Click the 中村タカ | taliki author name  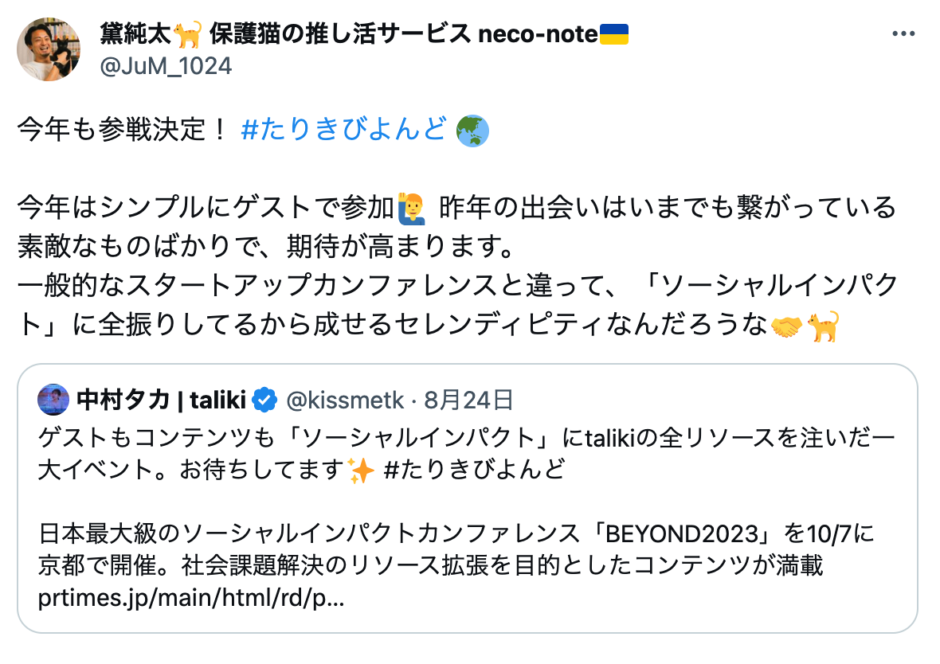click(159, 401)
